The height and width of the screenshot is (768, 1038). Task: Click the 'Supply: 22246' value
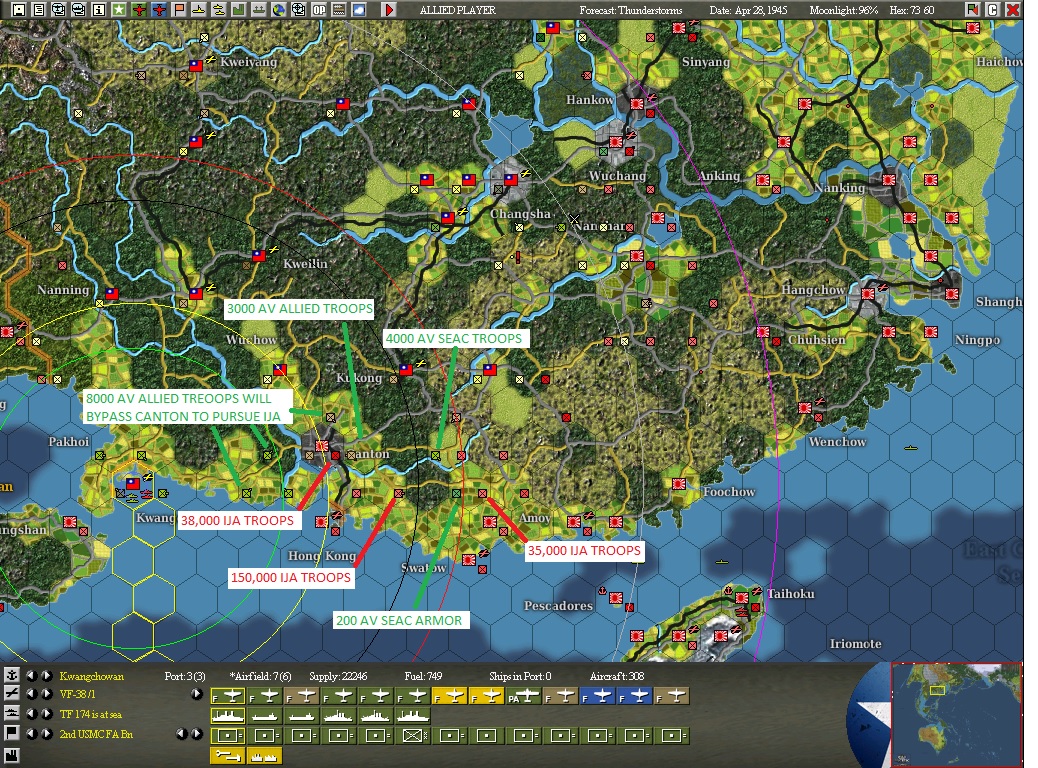tap(338, 676)
